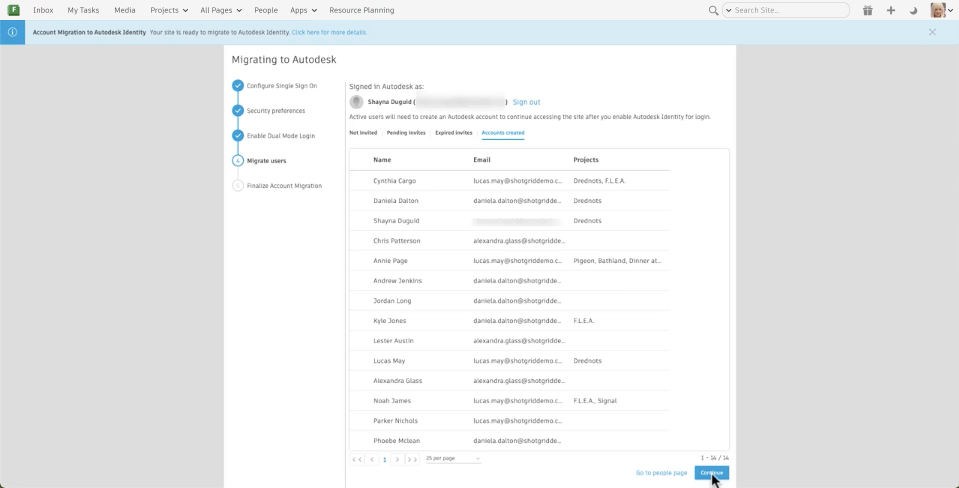Screen dimensions: 959x488
Task: Click 'Pigeon, Bathland, Dinner at...' projects cell
Action: tap(617, 261)
